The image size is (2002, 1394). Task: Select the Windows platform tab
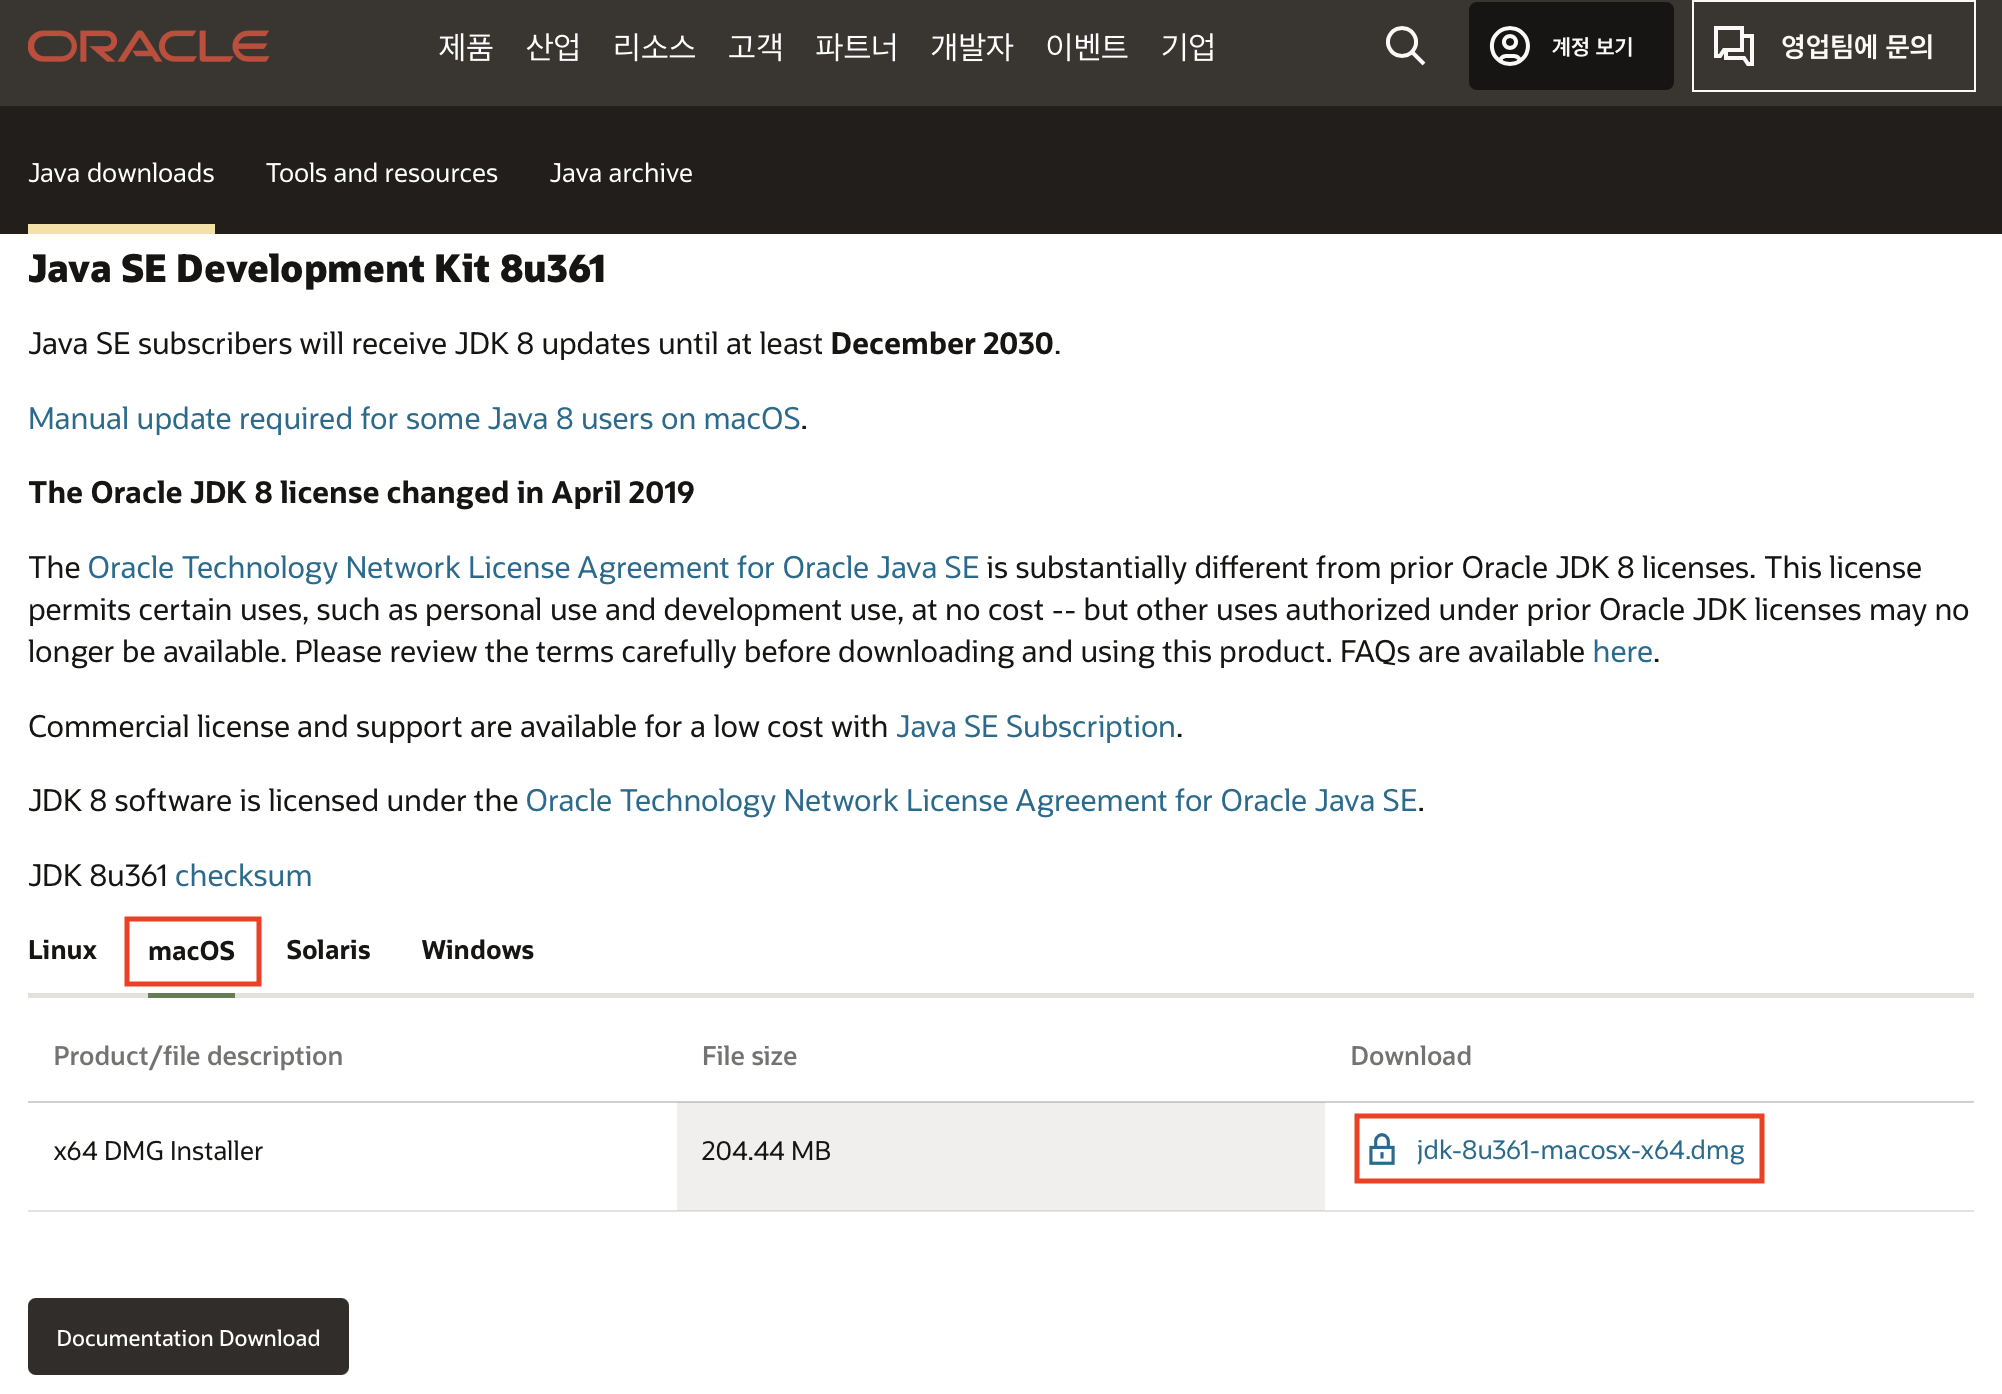[x=477, y=950]
